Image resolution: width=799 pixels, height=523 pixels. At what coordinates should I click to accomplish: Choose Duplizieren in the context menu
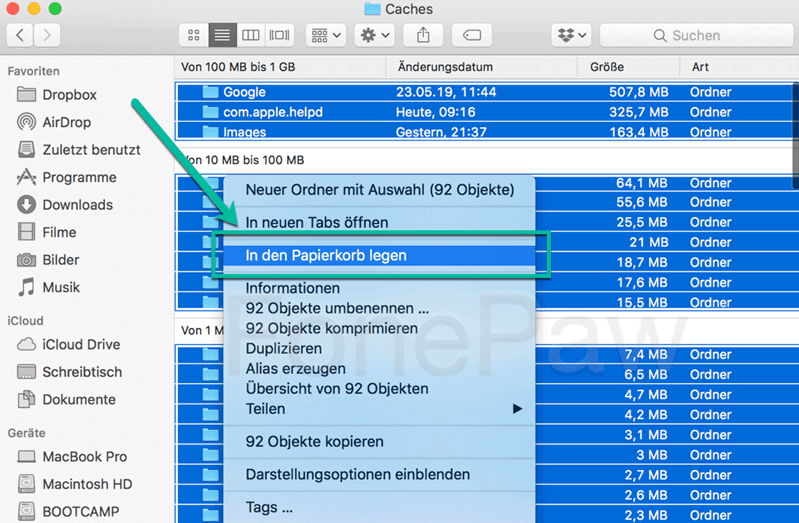(380, 349)
